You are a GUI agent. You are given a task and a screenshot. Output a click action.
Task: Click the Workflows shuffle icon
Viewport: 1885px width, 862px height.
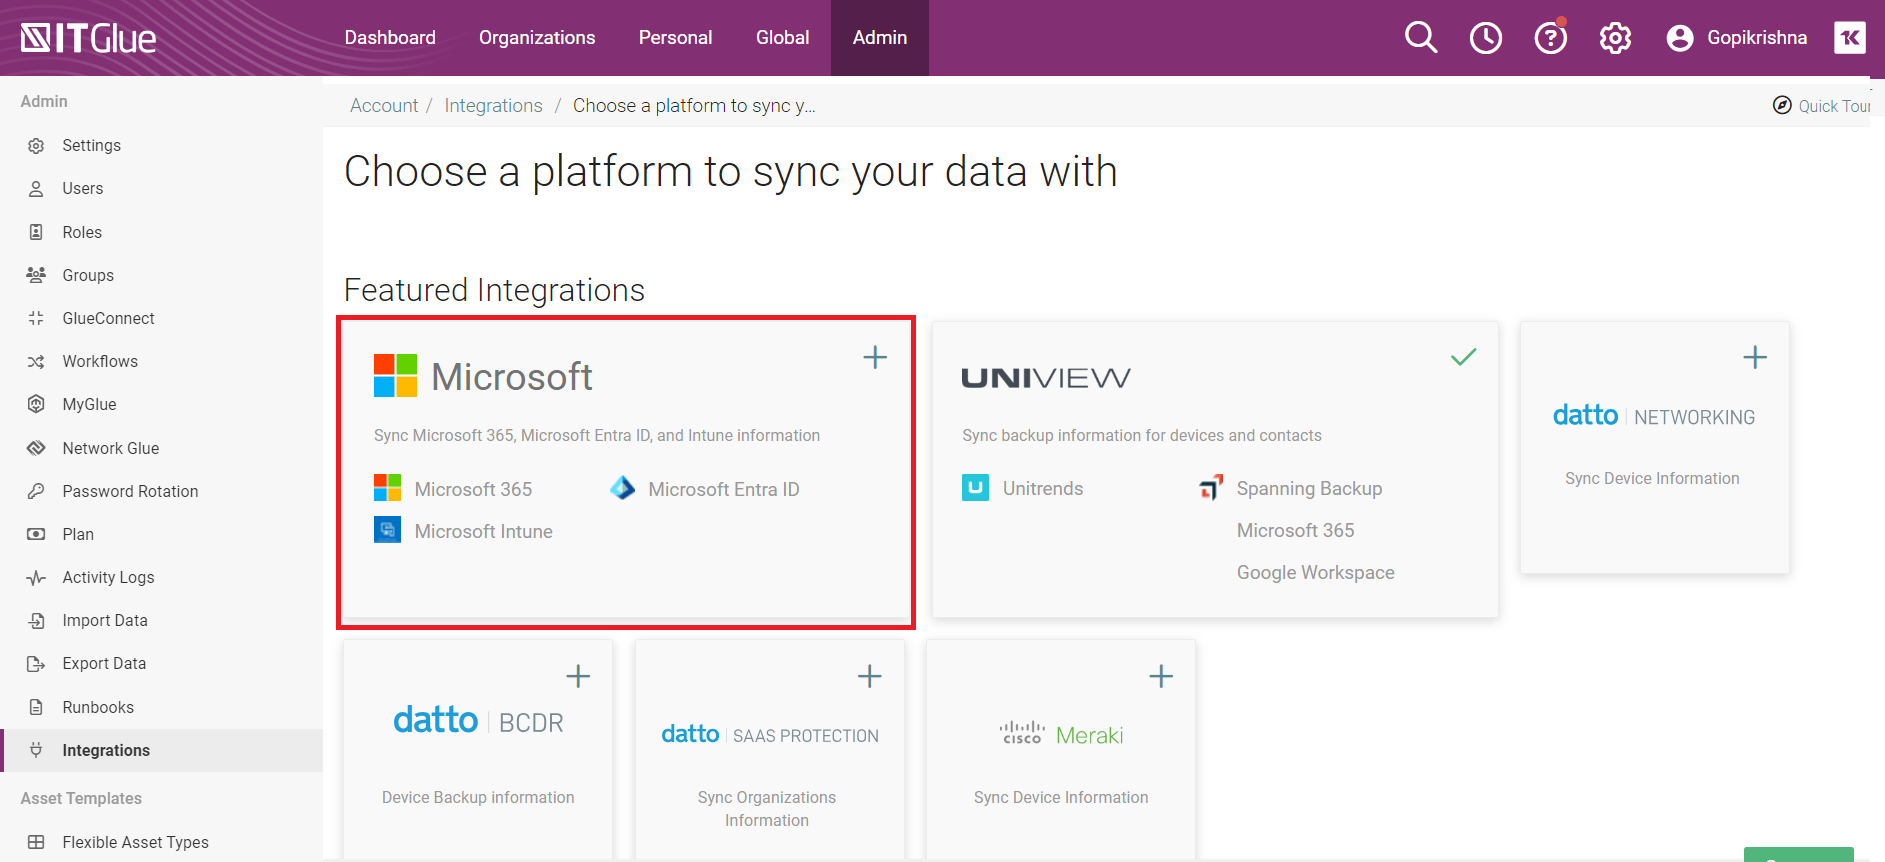pos(36,361)
